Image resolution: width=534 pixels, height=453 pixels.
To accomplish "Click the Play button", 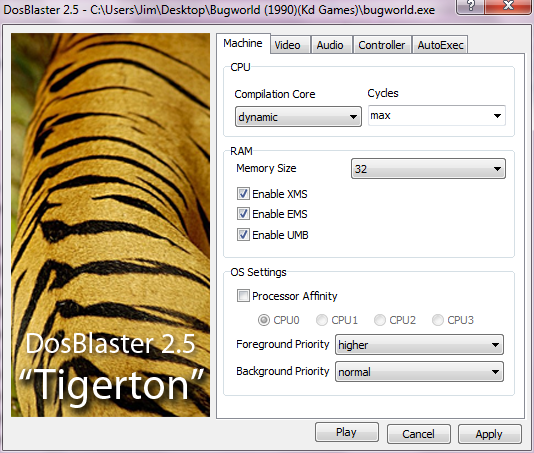I will (x=347, y=432).
